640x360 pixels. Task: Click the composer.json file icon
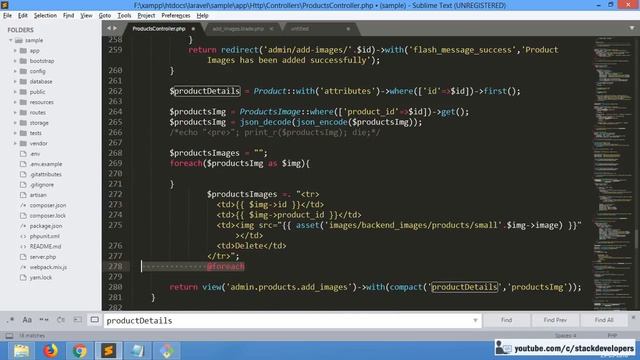23,205
